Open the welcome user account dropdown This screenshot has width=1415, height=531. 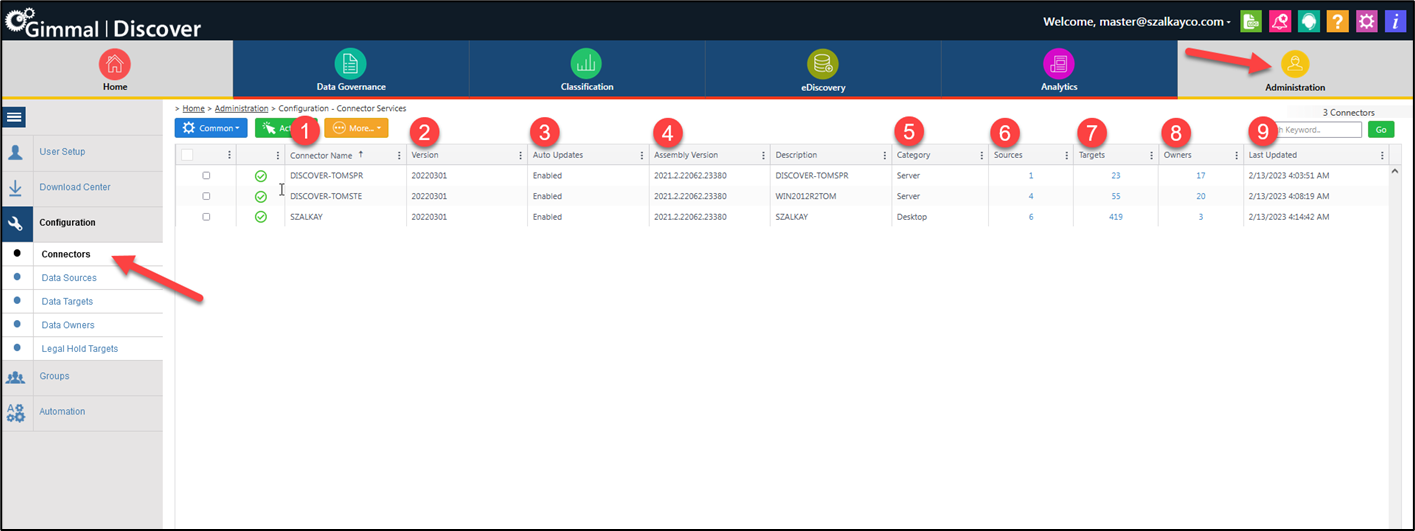[x=1137, y=22]
